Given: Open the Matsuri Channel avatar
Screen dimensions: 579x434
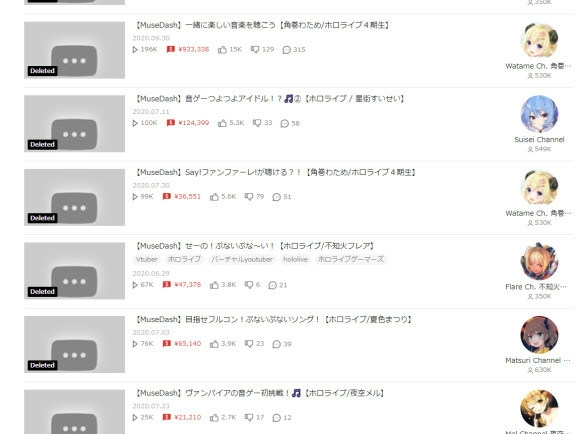Looking at the screenshot, I should pyautogui.click(x=539, y=335).
